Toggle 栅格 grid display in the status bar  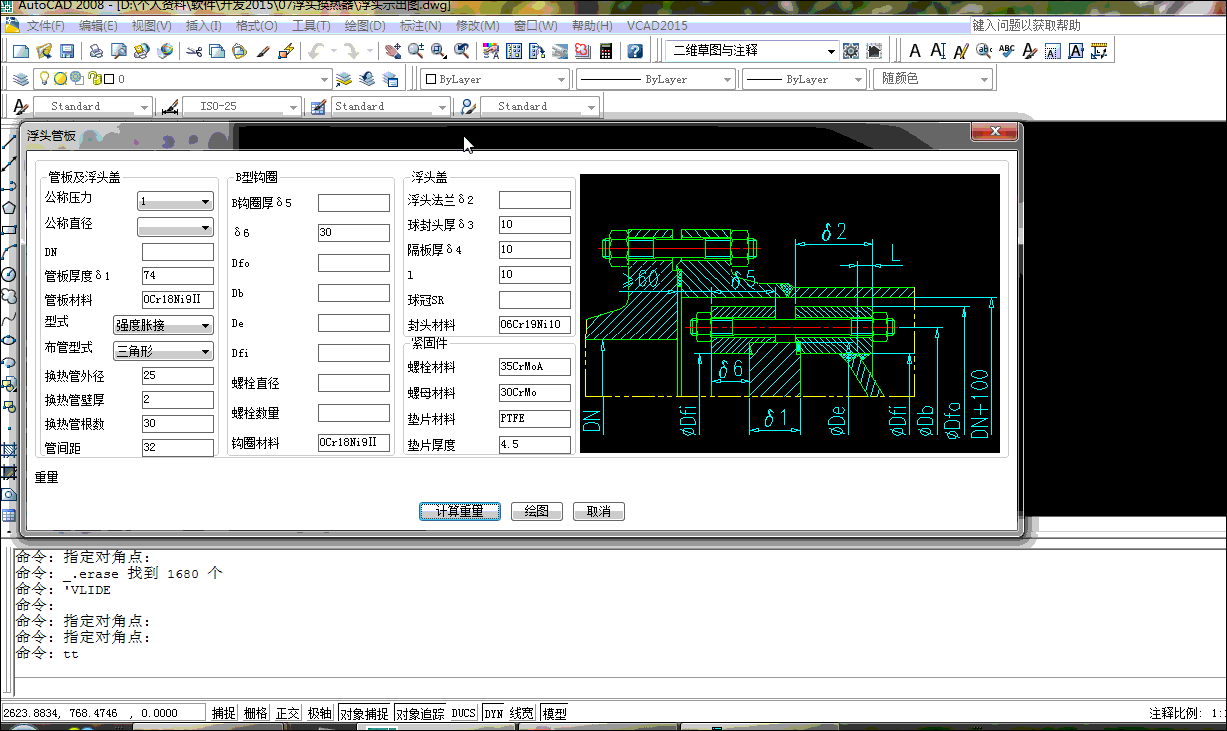click(x=255, y=713)
